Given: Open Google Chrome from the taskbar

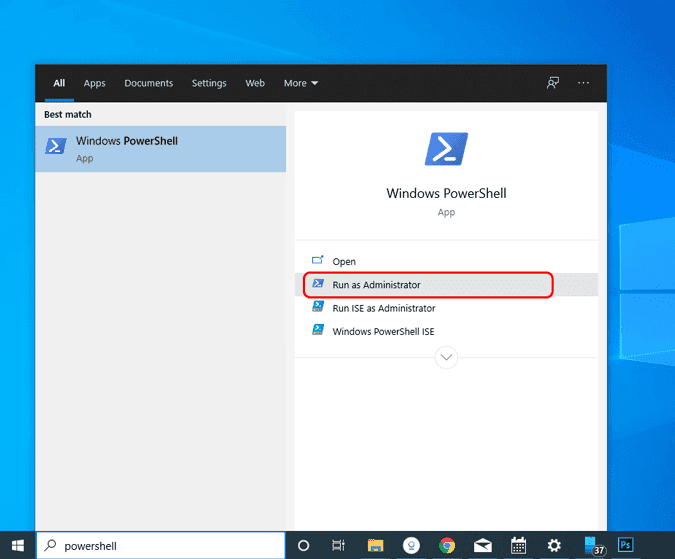Looking at the screenshot, I should [447, 546].
